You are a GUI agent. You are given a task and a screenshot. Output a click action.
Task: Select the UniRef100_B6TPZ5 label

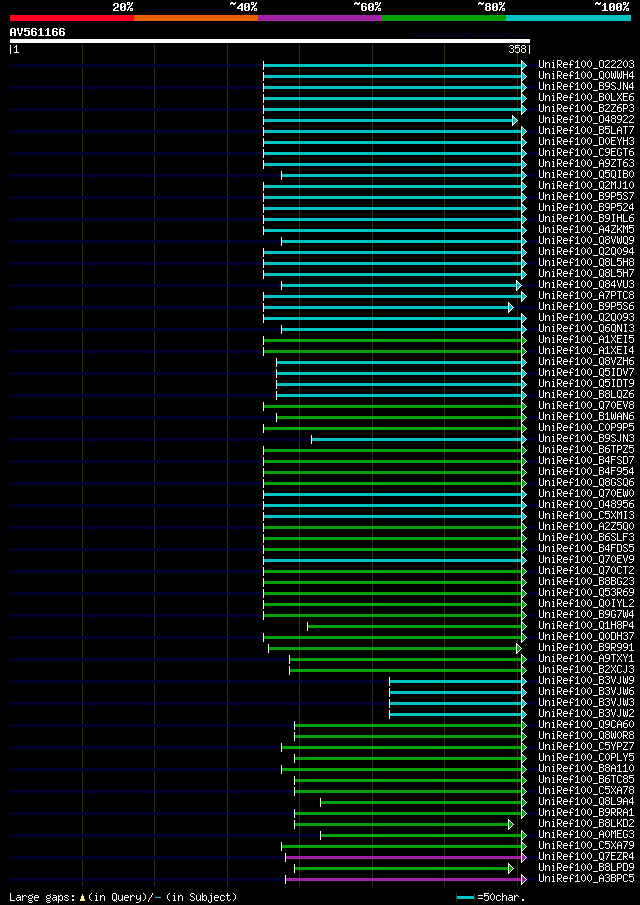pos(586,450)
